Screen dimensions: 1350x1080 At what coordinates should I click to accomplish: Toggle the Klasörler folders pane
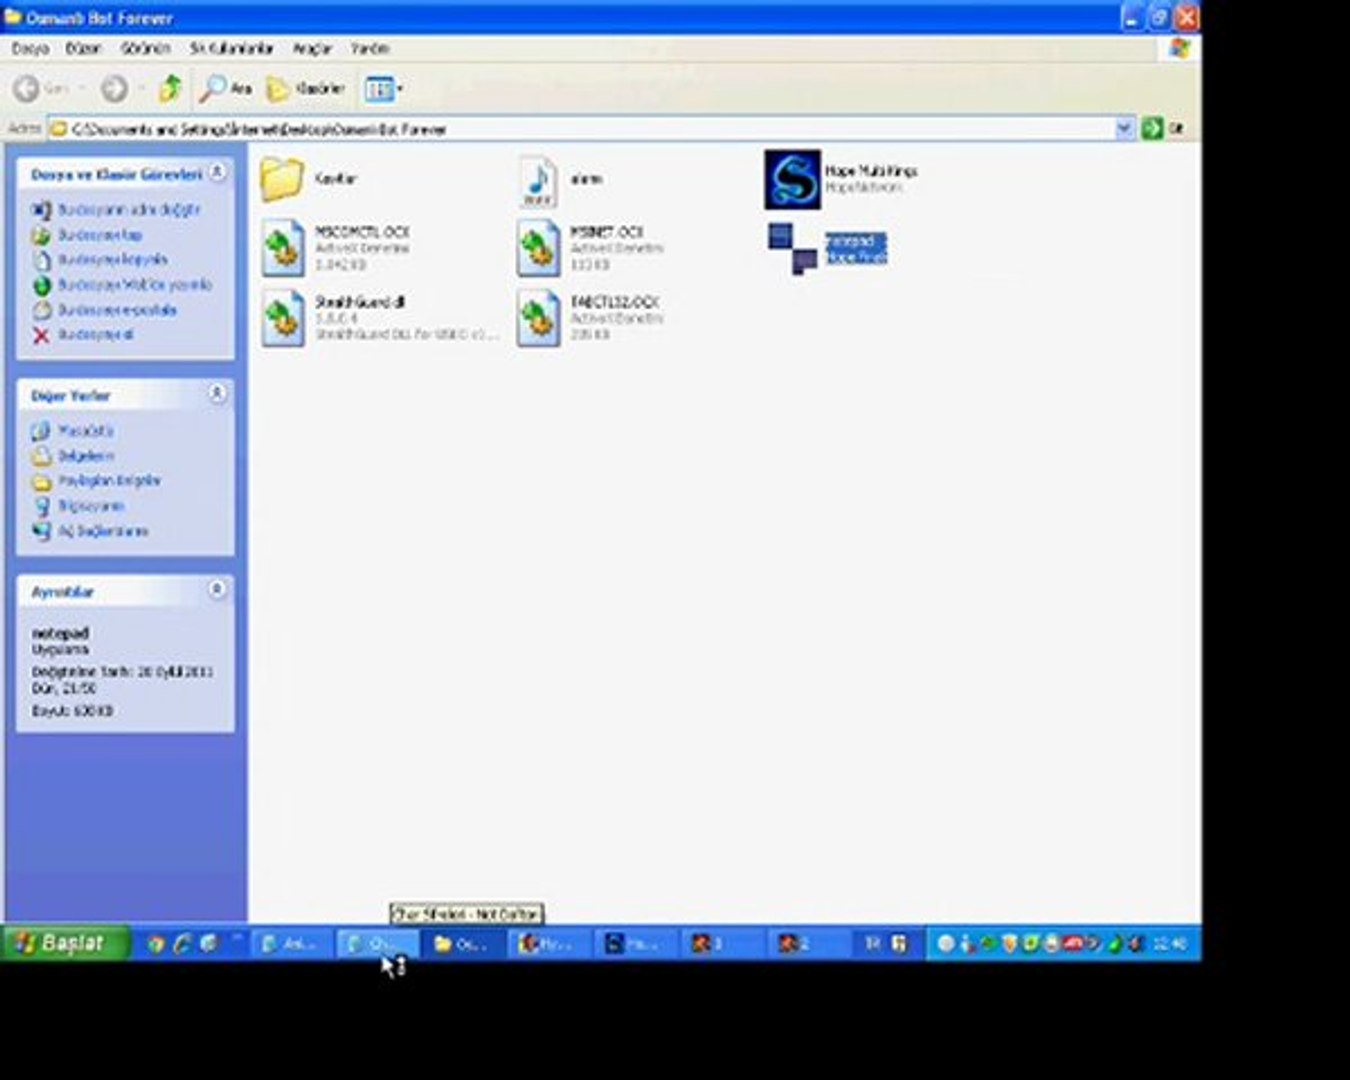pos(306,89)
